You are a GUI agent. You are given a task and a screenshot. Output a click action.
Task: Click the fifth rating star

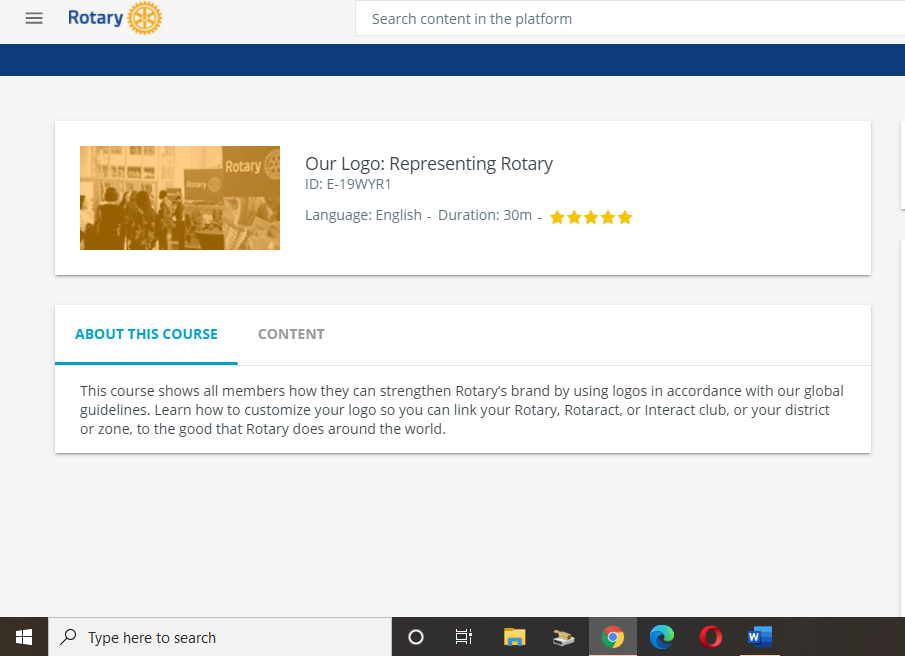coord(625,217)
